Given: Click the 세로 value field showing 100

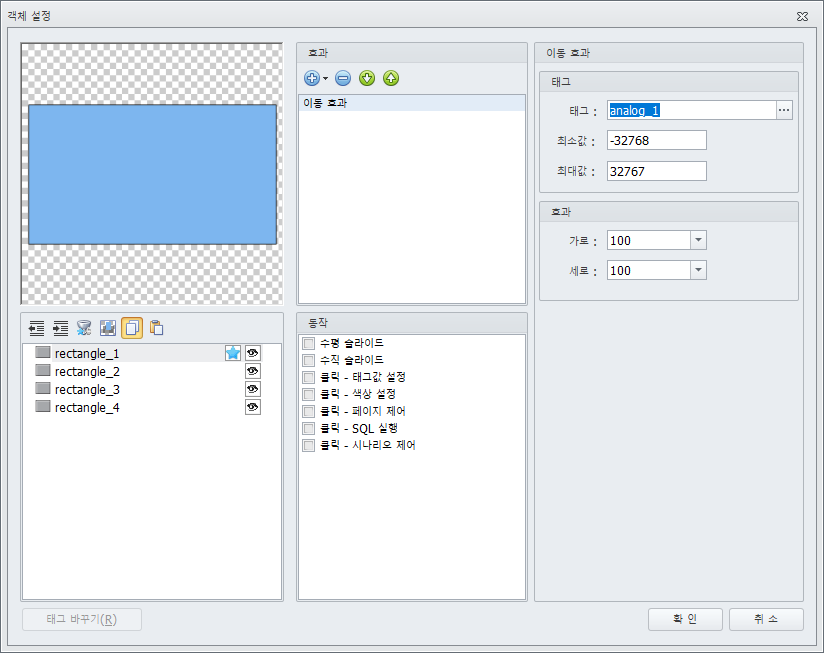Looking at the screenshot, I should (648, 270).
